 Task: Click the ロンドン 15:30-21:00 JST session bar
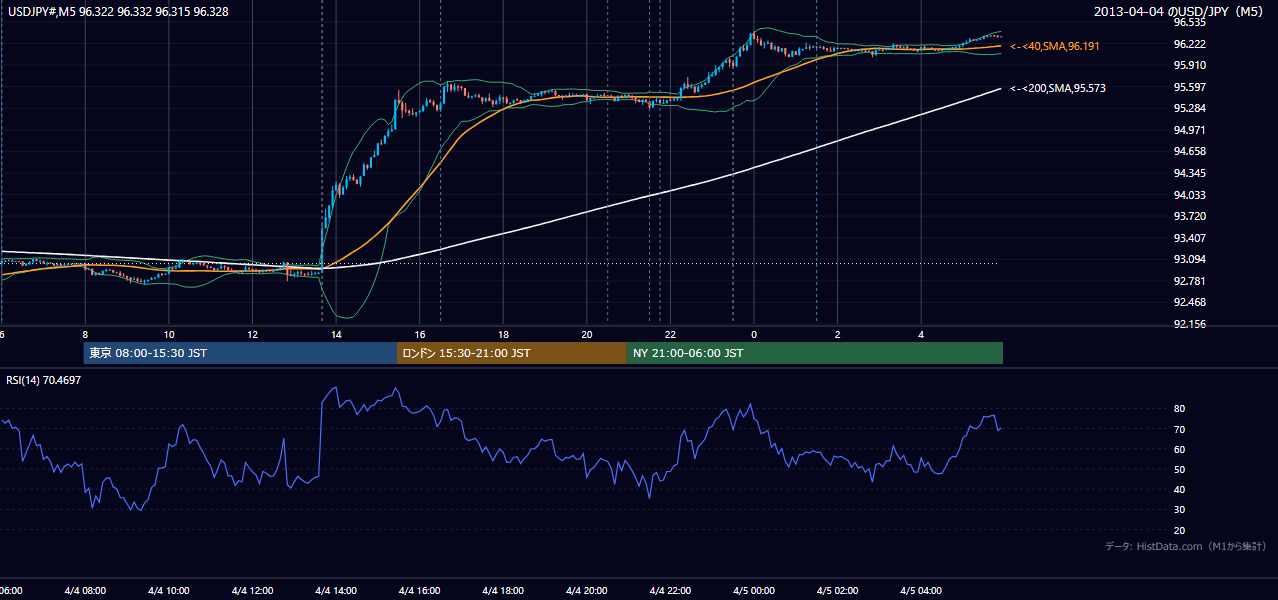pos(512,353)
